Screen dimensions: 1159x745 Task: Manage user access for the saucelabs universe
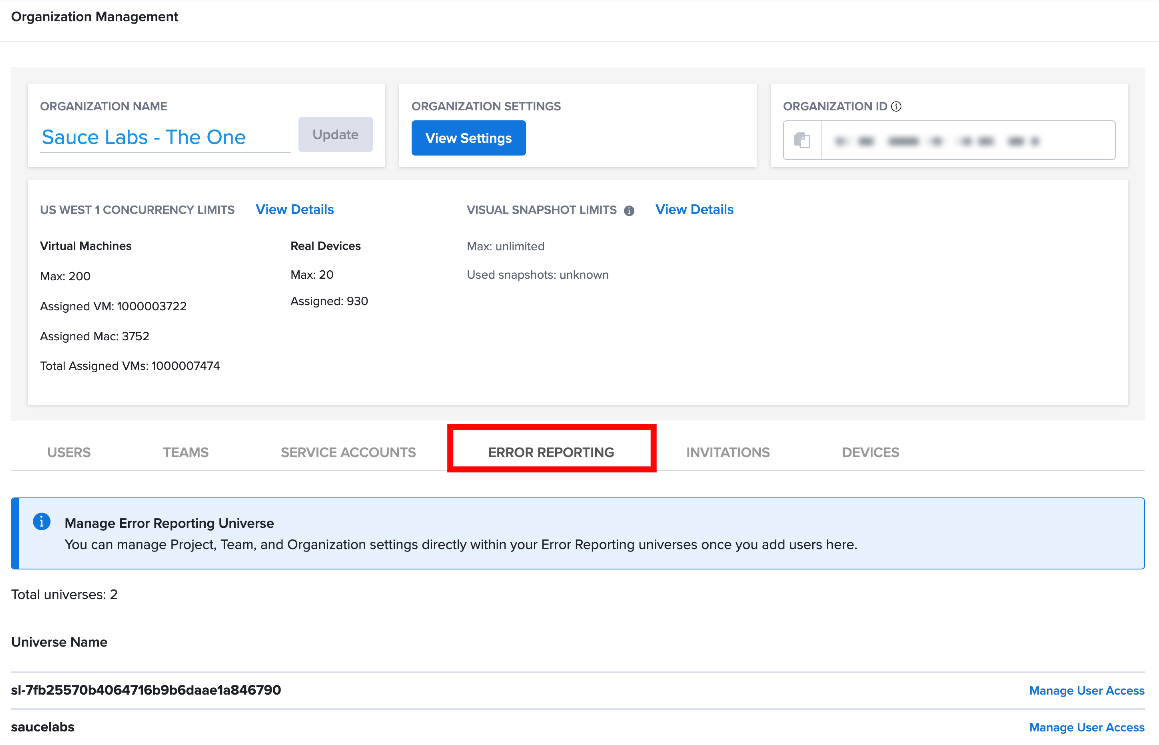pyautogui.click(x=1087, y=727)
